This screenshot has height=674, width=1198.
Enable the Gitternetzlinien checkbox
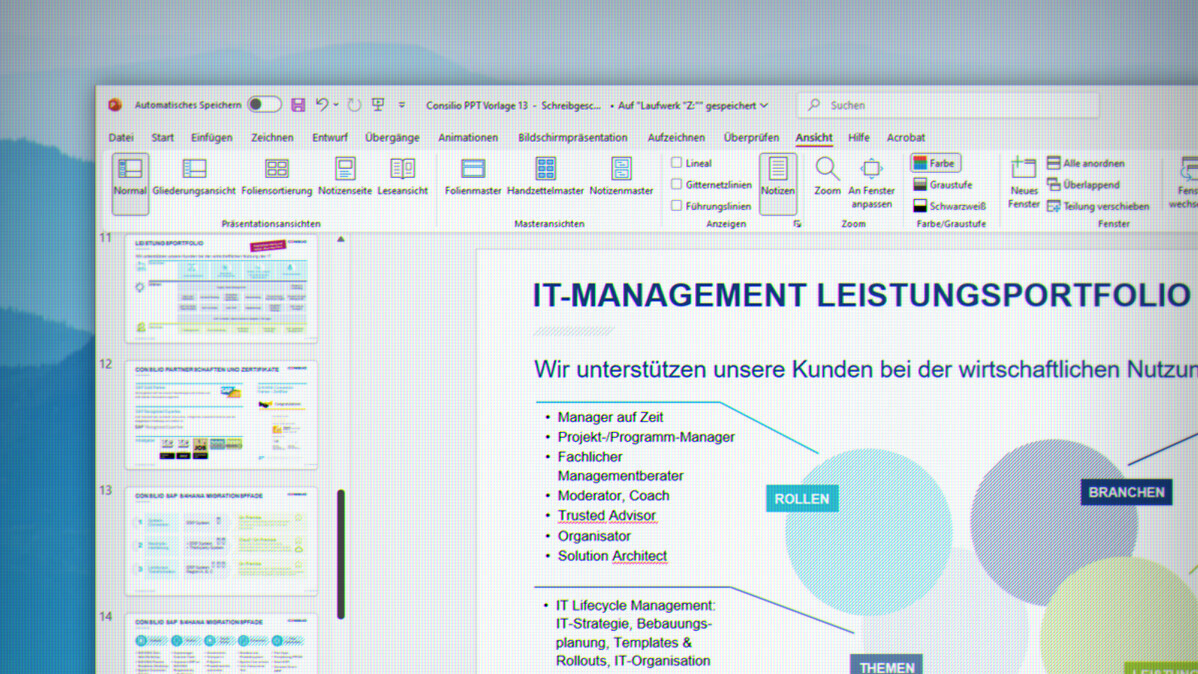[676, 184]
